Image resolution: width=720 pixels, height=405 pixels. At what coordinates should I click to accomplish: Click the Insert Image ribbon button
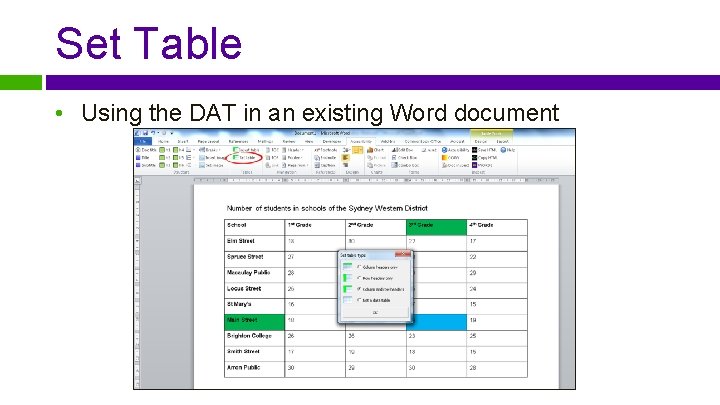click(211, 158)
